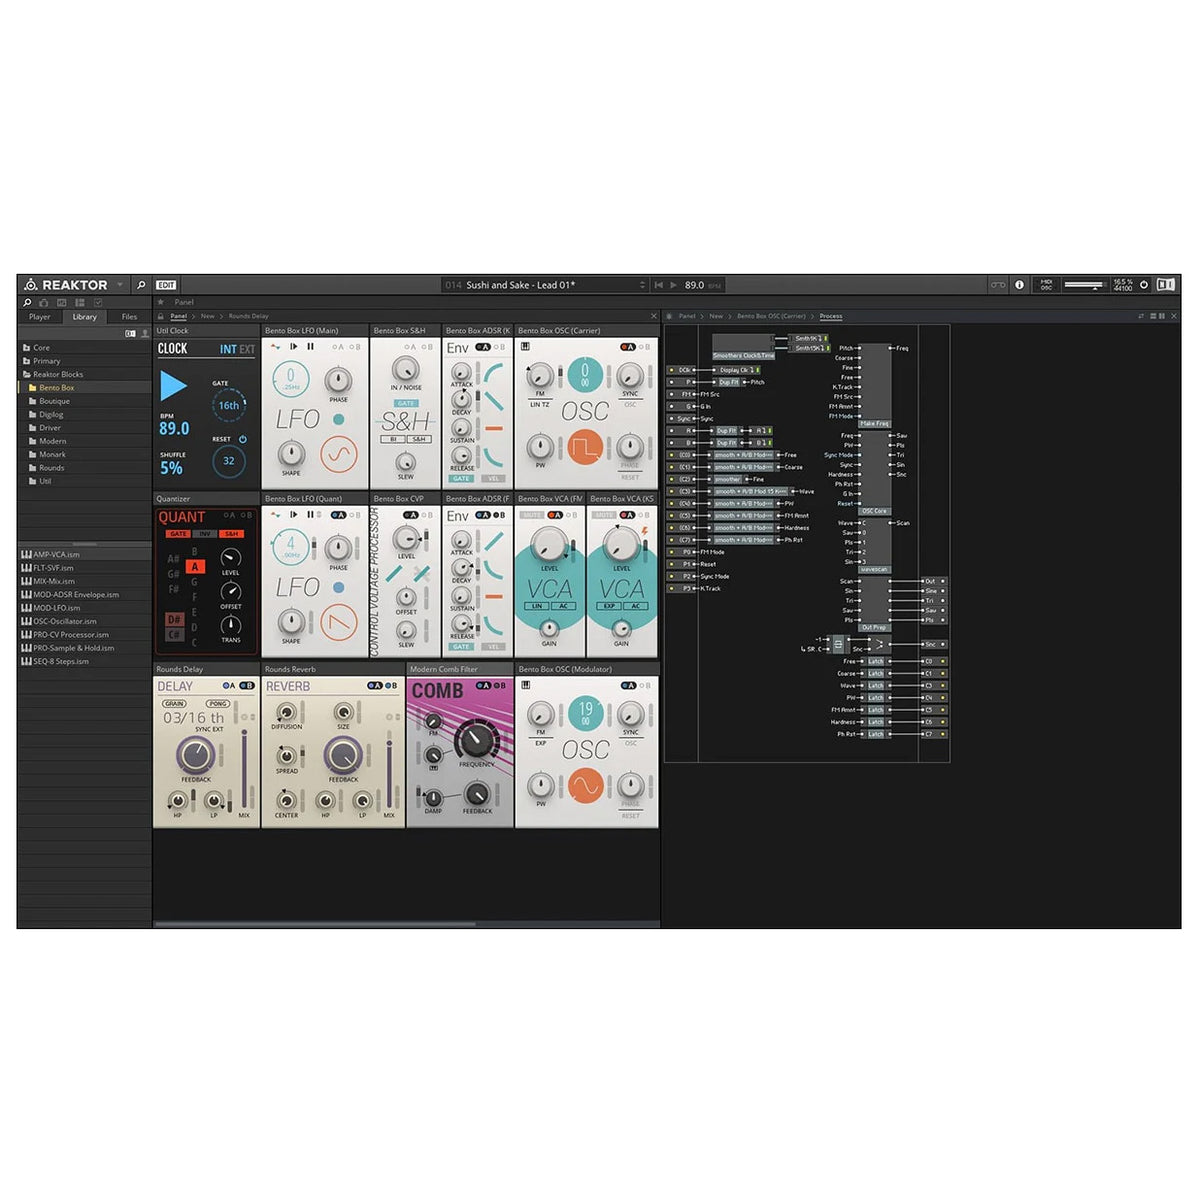Select the sine waveform in OSC Modulator
Viewport: 1200px width, 1201px height.
pyautogui.click(x=585, y=785)
